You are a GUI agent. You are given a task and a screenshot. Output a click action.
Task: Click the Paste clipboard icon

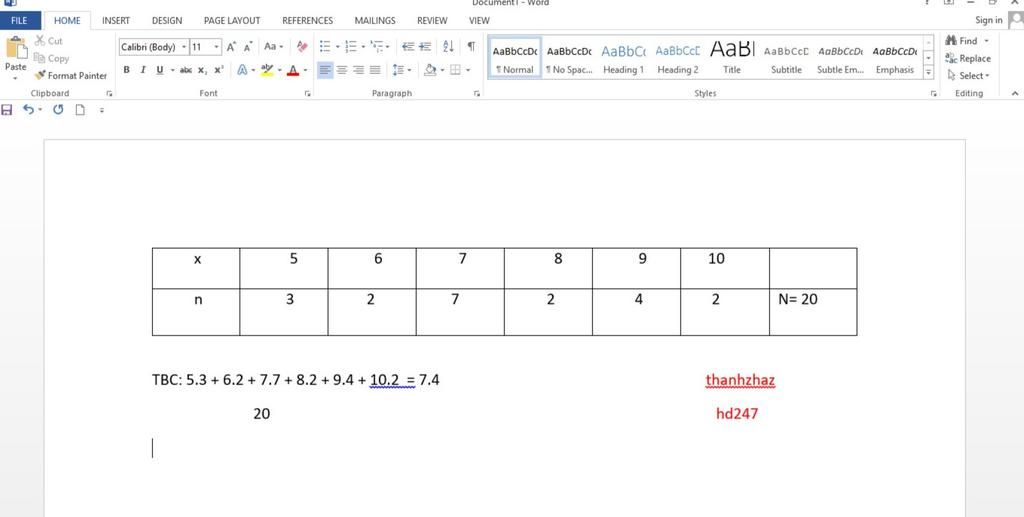click(16, 49)
